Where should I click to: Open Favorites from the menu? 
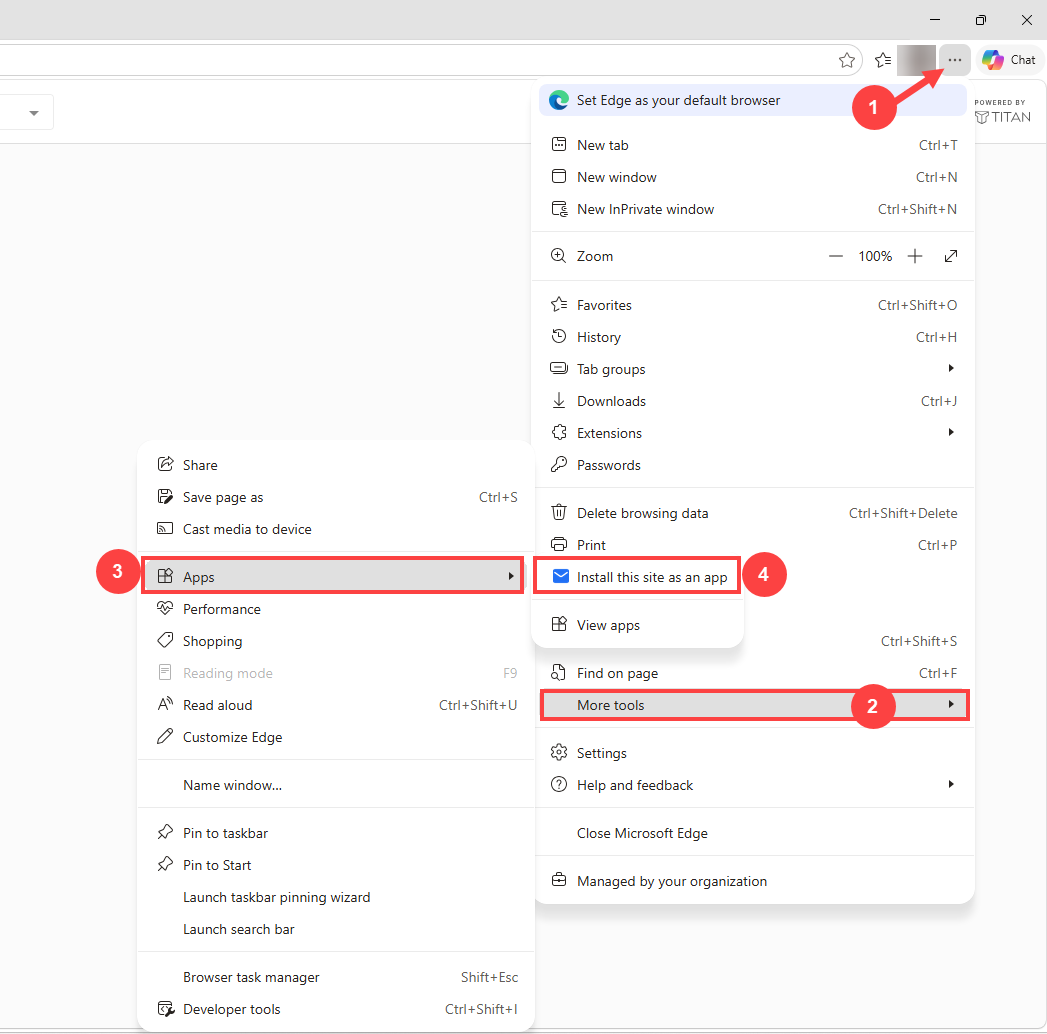click(754, 306)
